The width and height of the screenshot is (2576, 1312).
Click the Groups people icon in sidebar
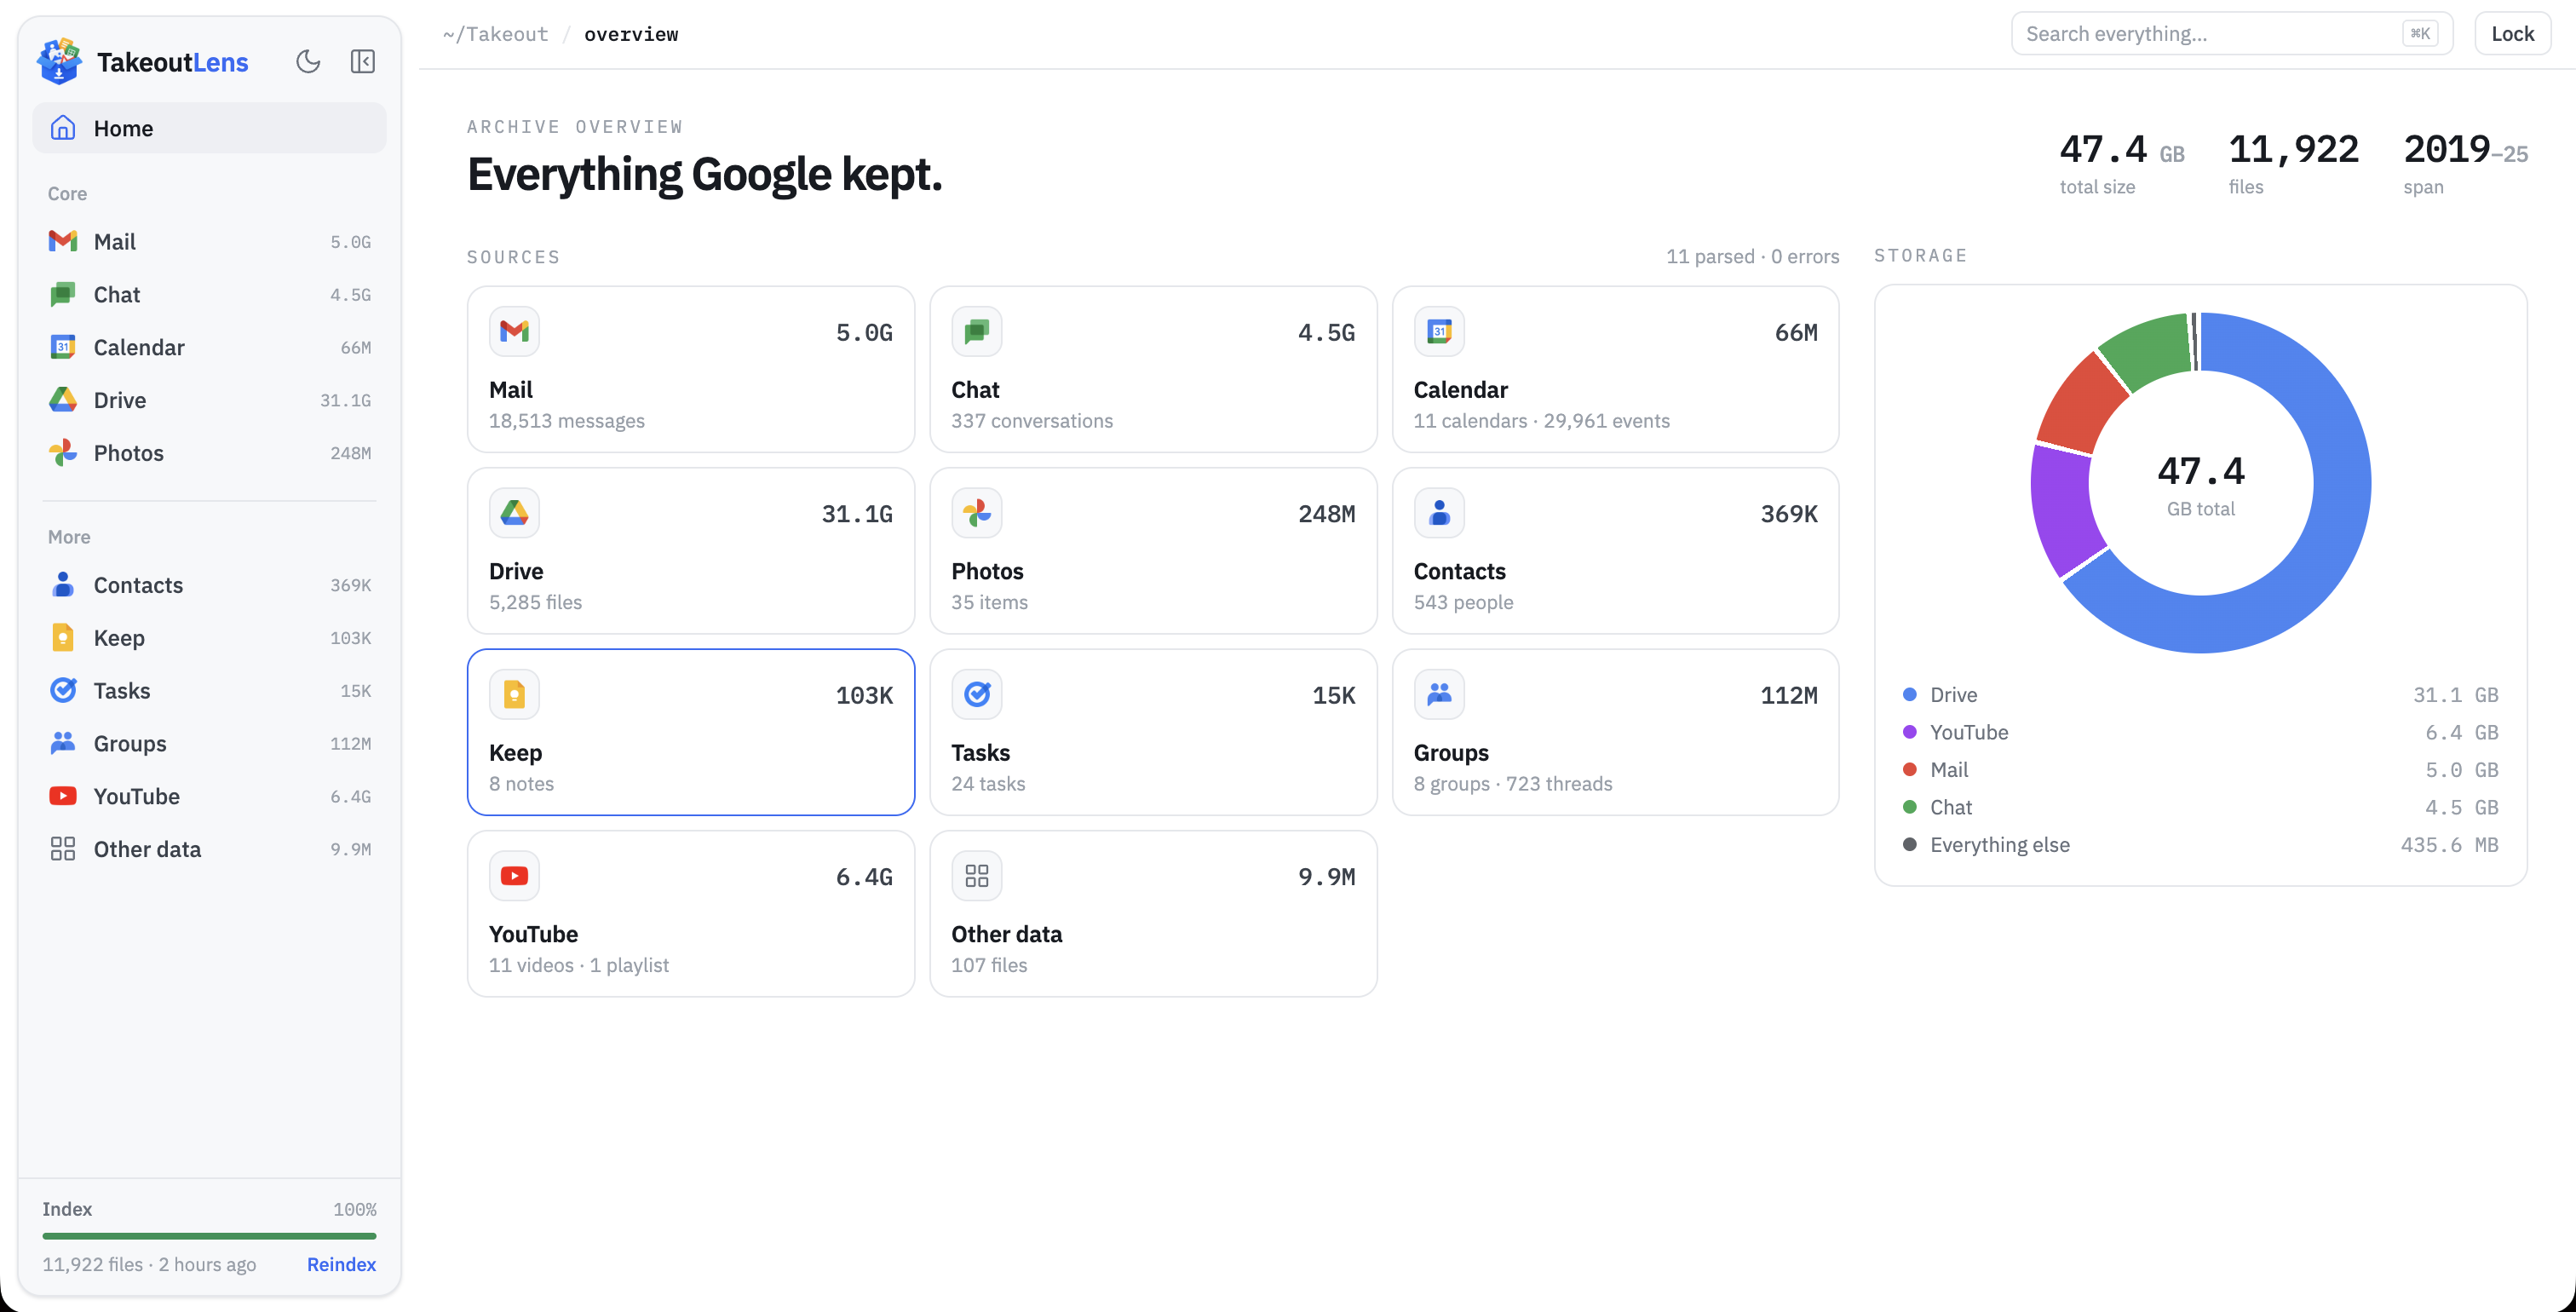coord(63,744)
